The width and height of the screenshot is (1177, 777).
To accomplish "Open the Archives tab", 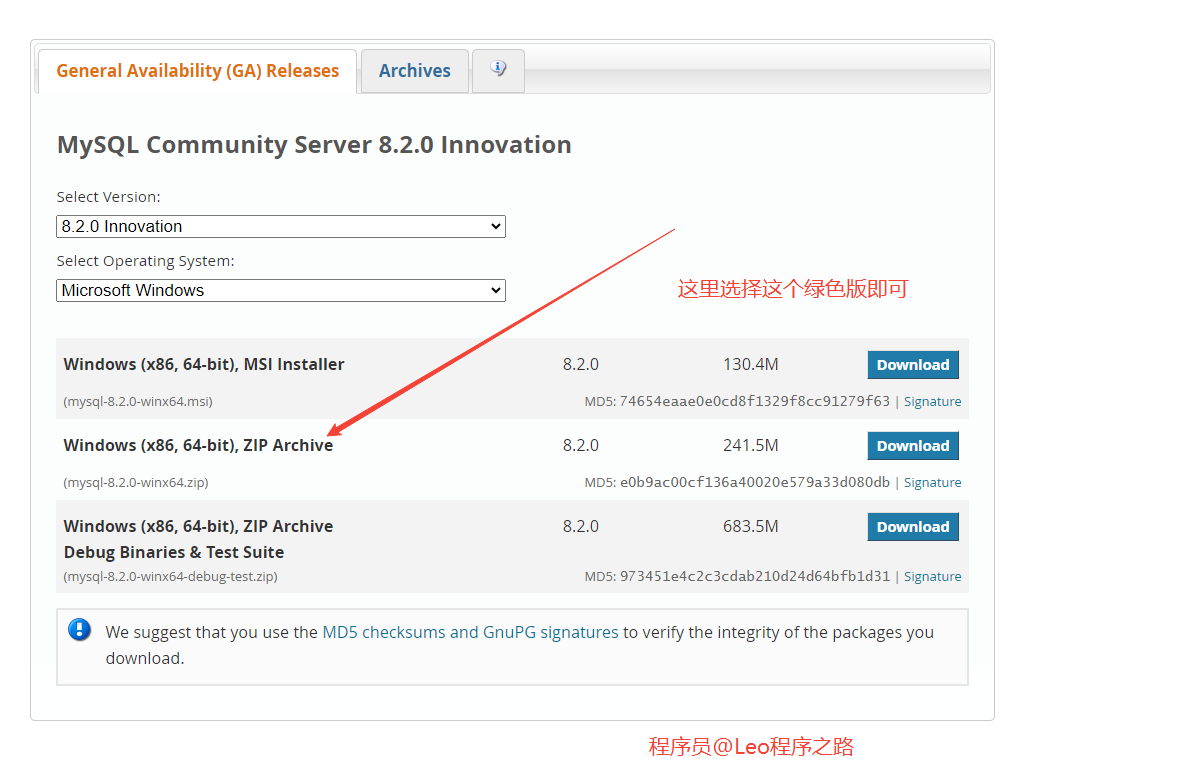I will (414, 71).
